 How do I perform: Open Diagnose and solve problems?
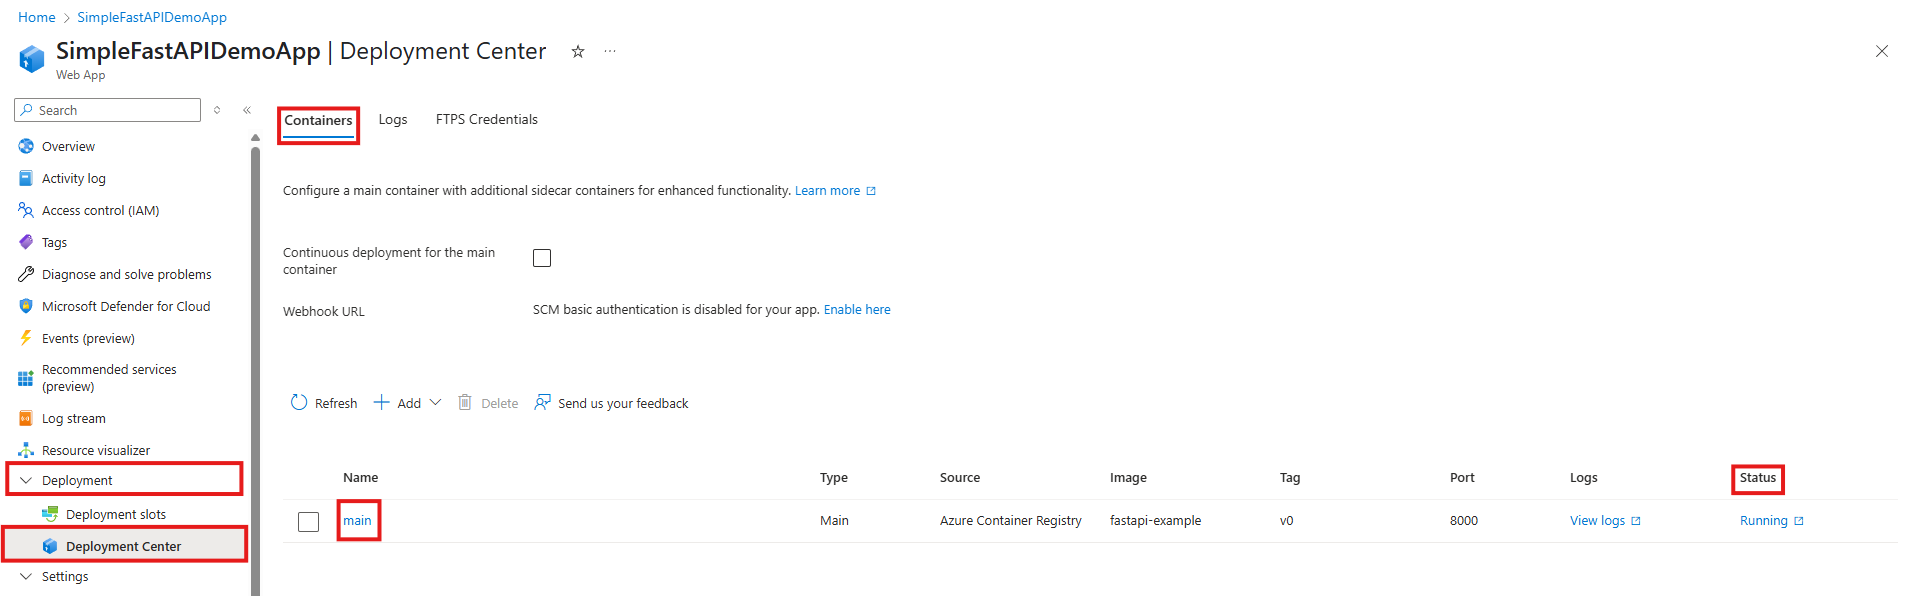click(126, 275)
